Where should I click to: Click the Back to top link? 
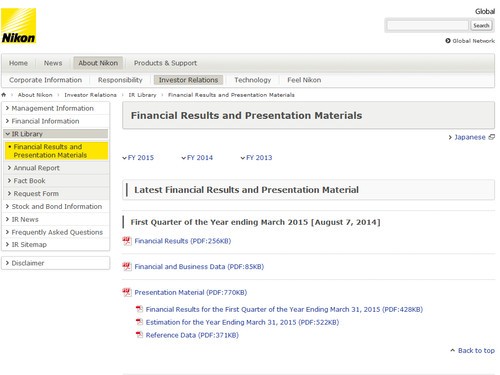[476, 350]
